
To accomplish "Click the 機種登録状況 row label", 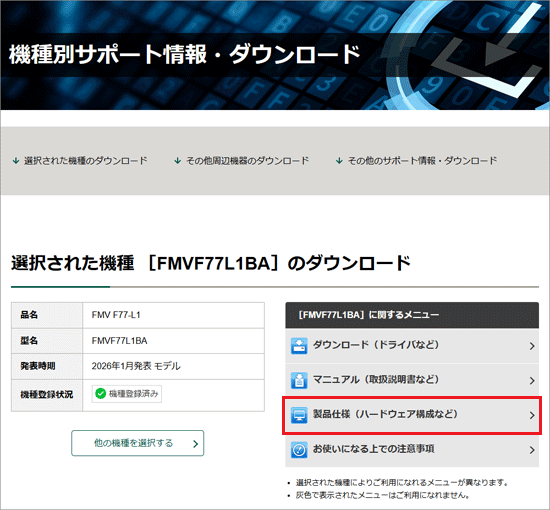I will (47, 395).
